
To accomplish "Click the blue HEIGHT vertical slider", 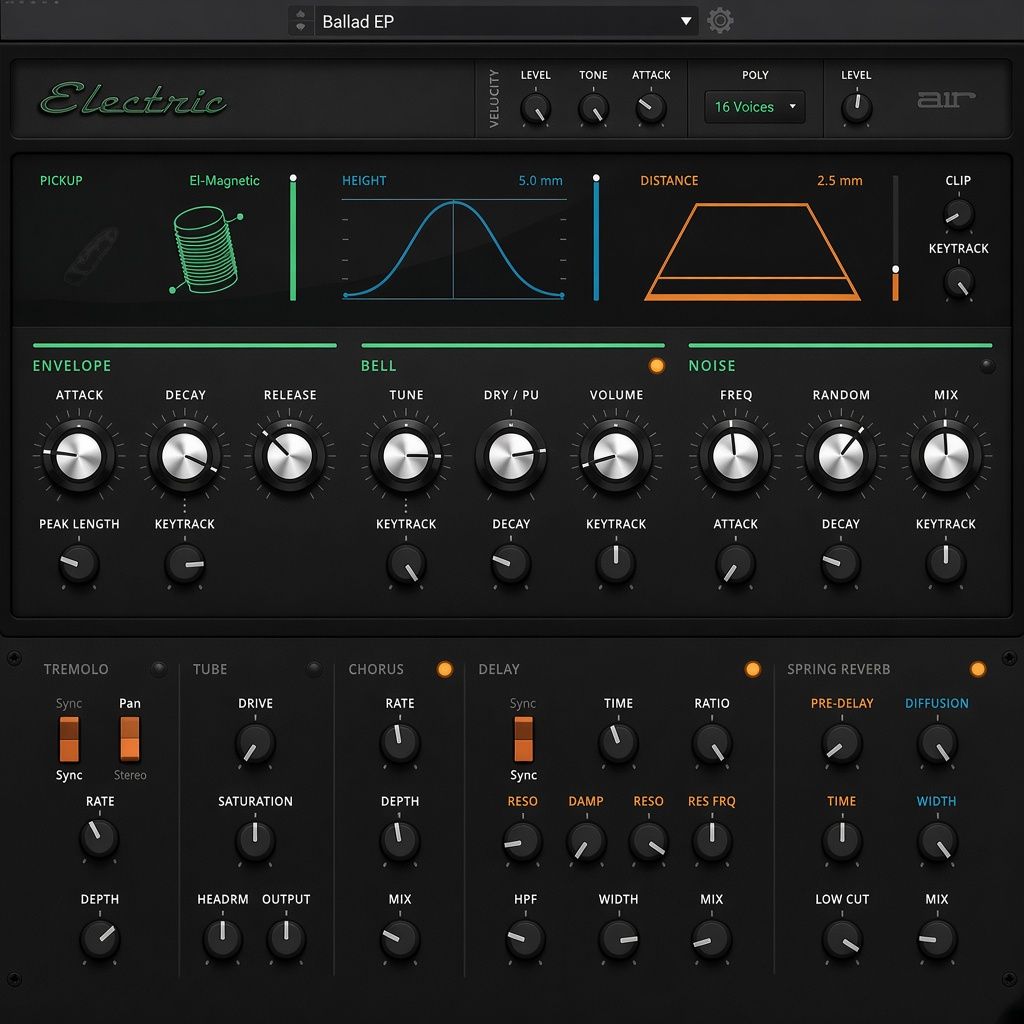I will 596,238.
